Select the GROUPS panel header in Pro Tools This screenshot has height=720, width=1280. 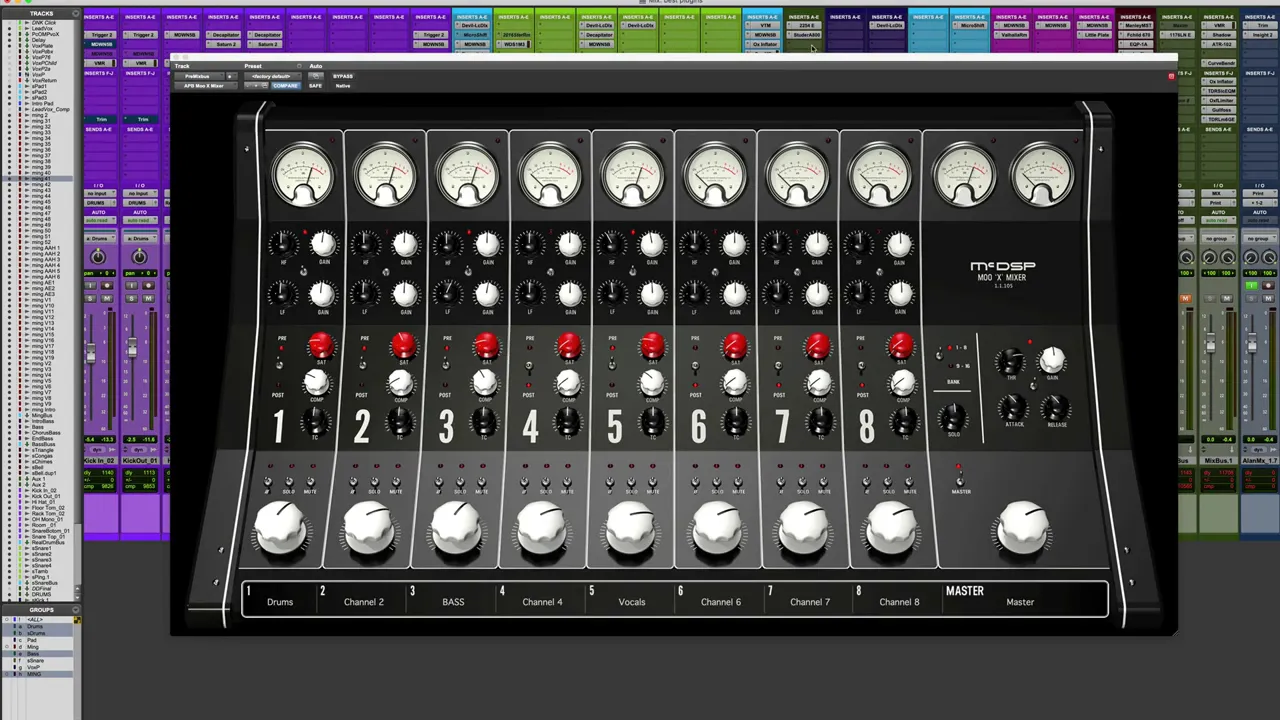click(41, 610)
